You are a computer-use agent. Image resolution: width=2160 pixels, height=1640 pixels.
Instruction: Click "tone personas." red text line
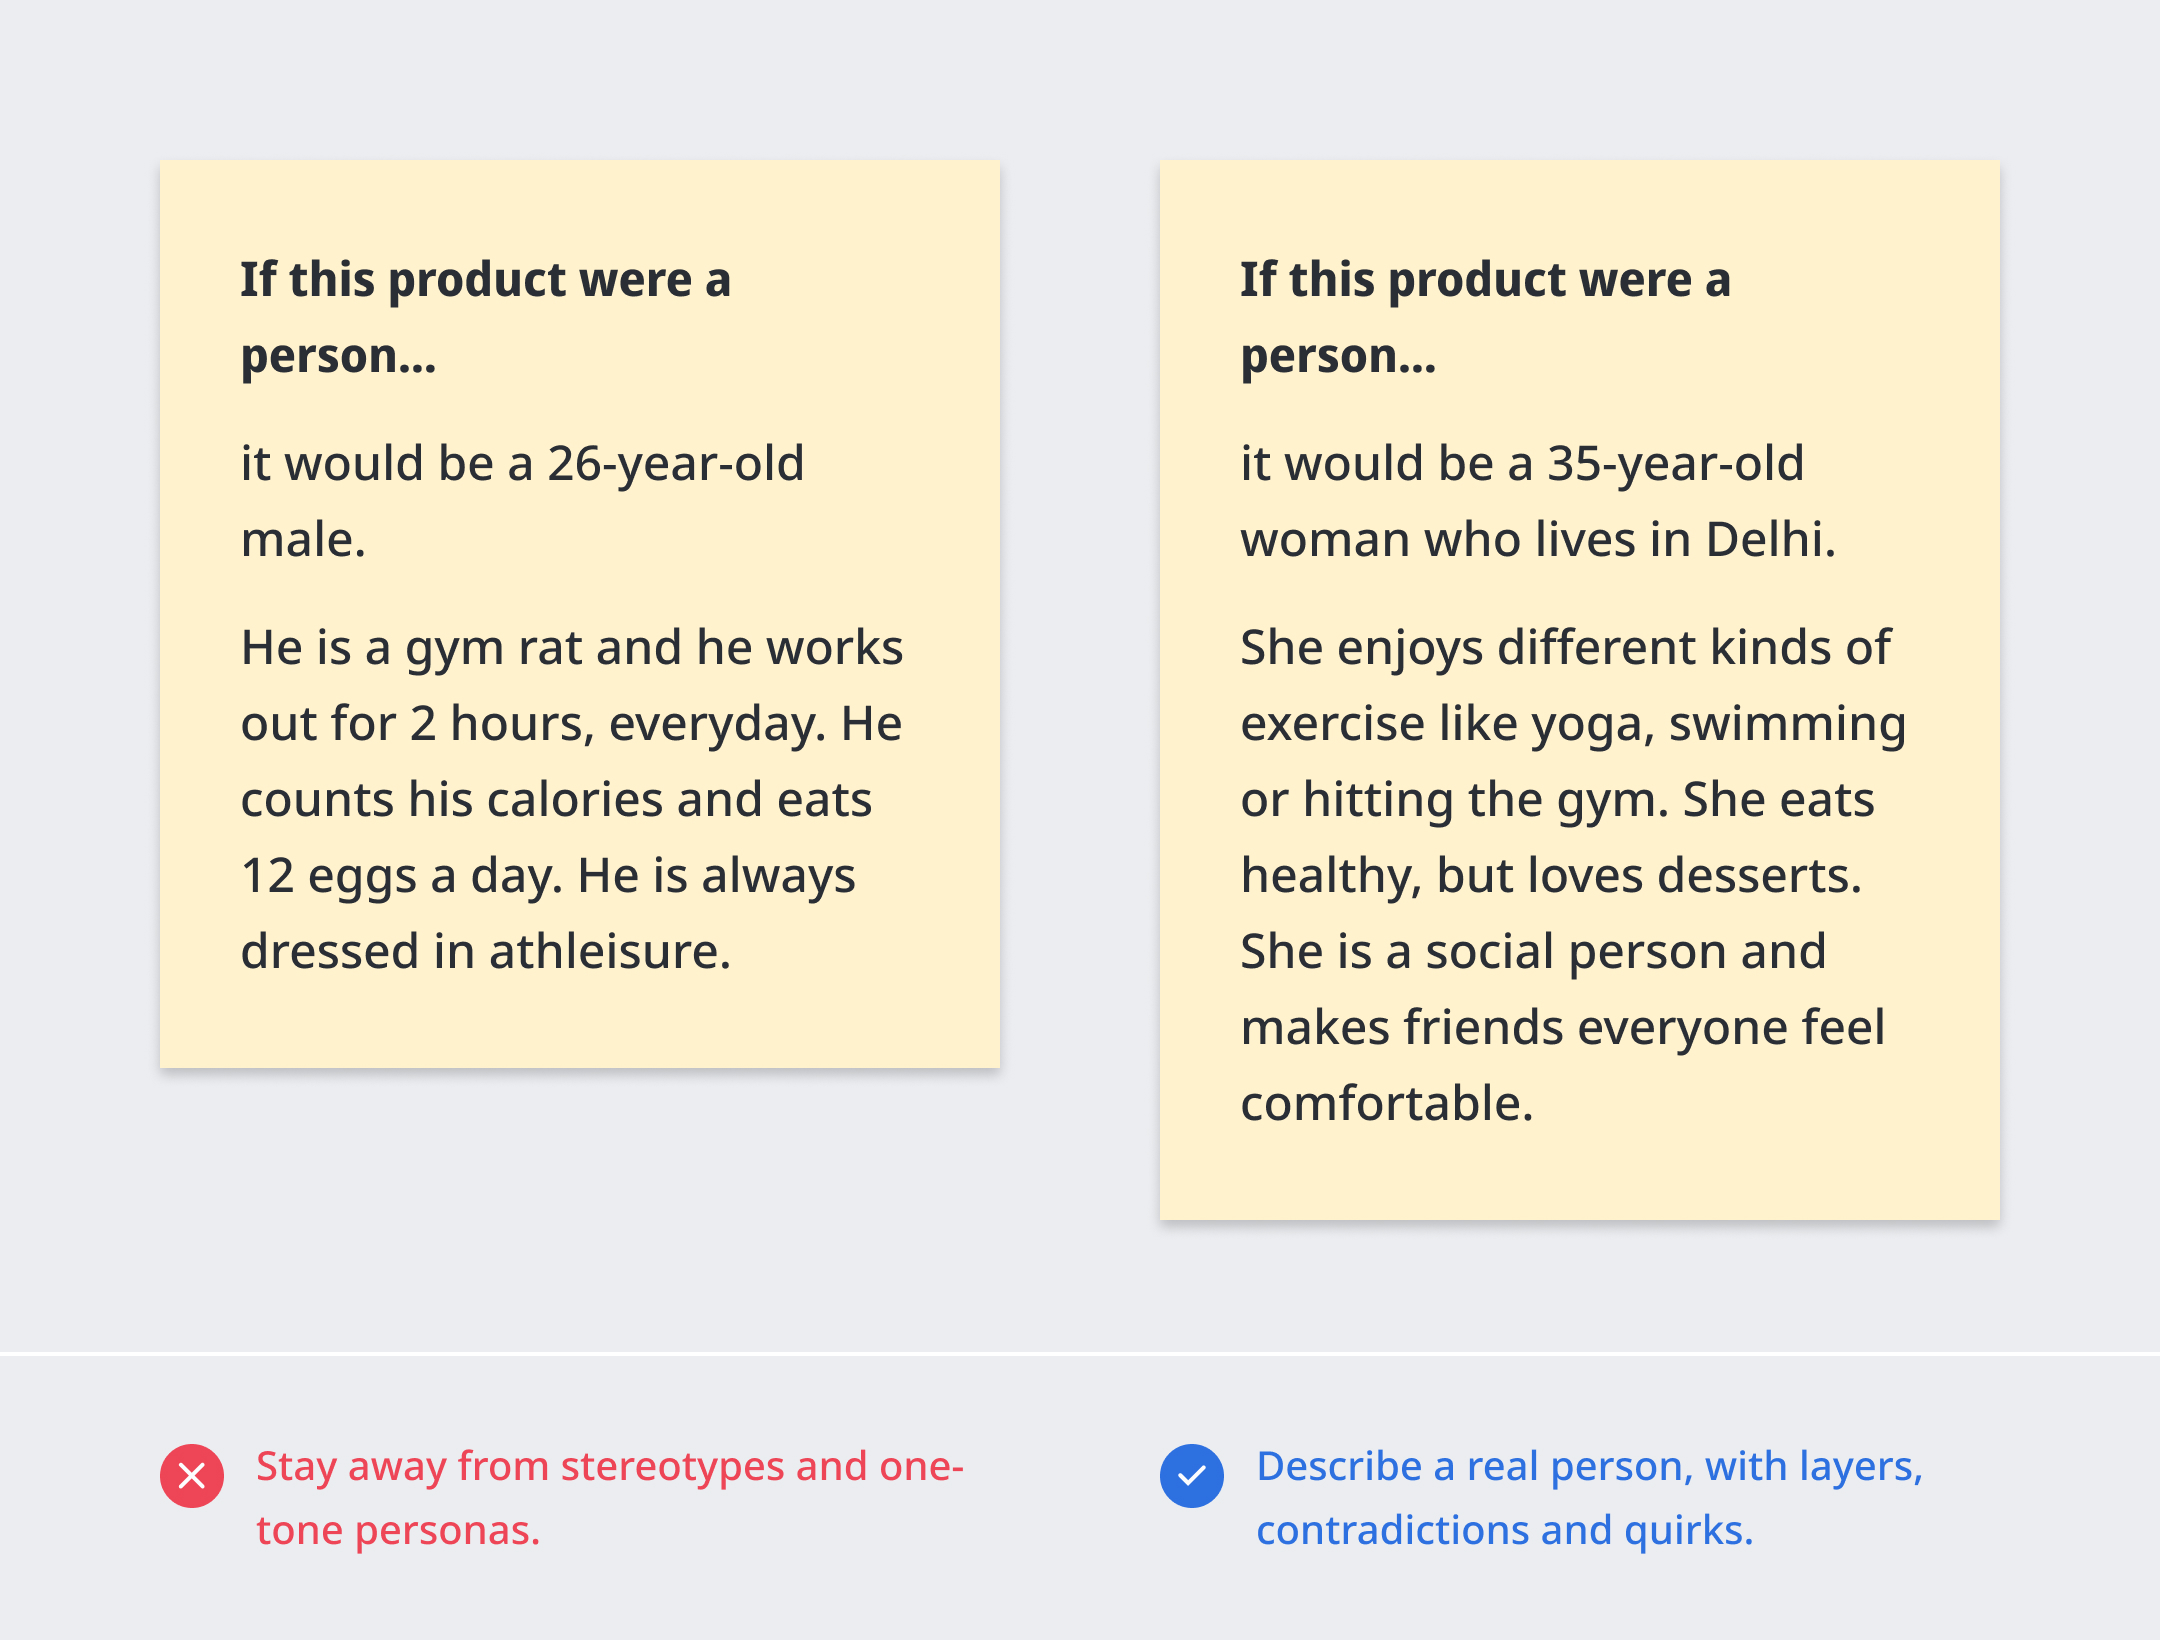[398, 1530]
